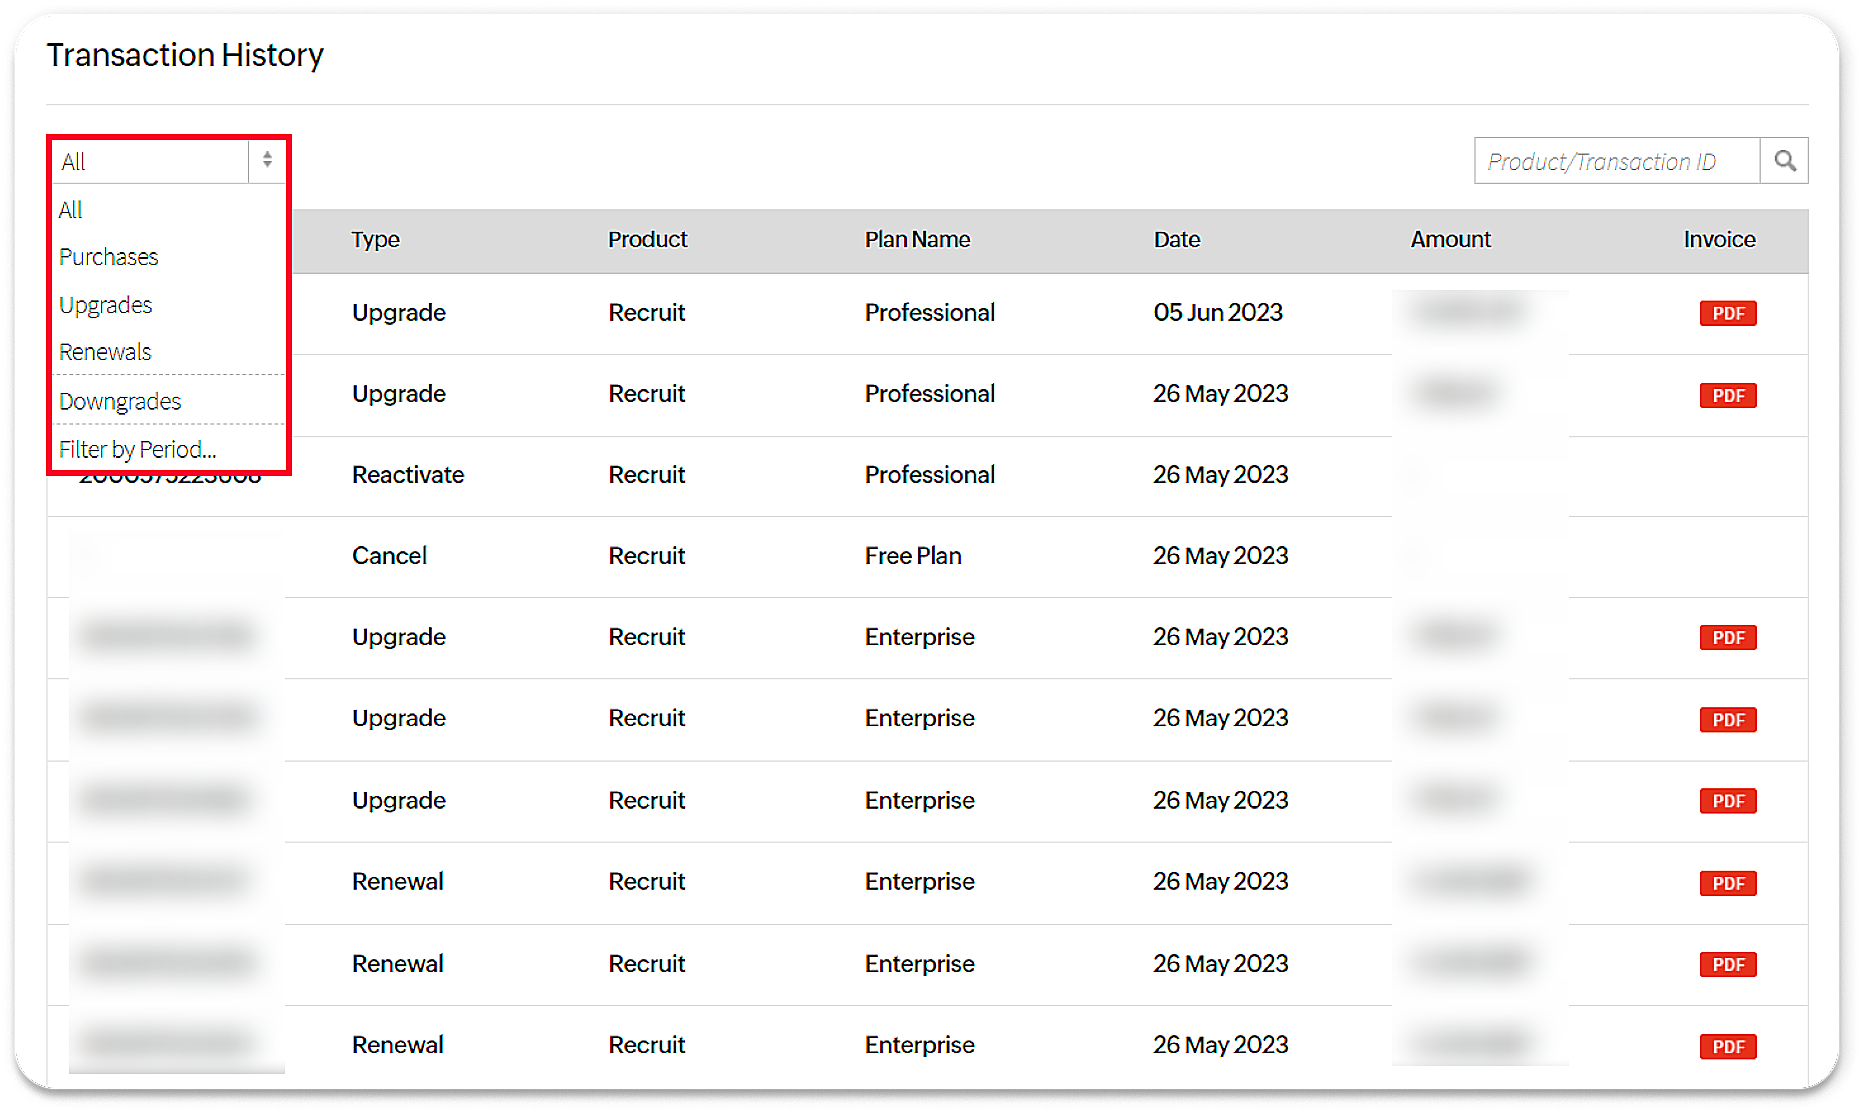Screen dimensions: 1862x1112
Task: Open PDF invoice for second Enterprise upgrade
Action: pyautogui.click(x=1727, y=719)
